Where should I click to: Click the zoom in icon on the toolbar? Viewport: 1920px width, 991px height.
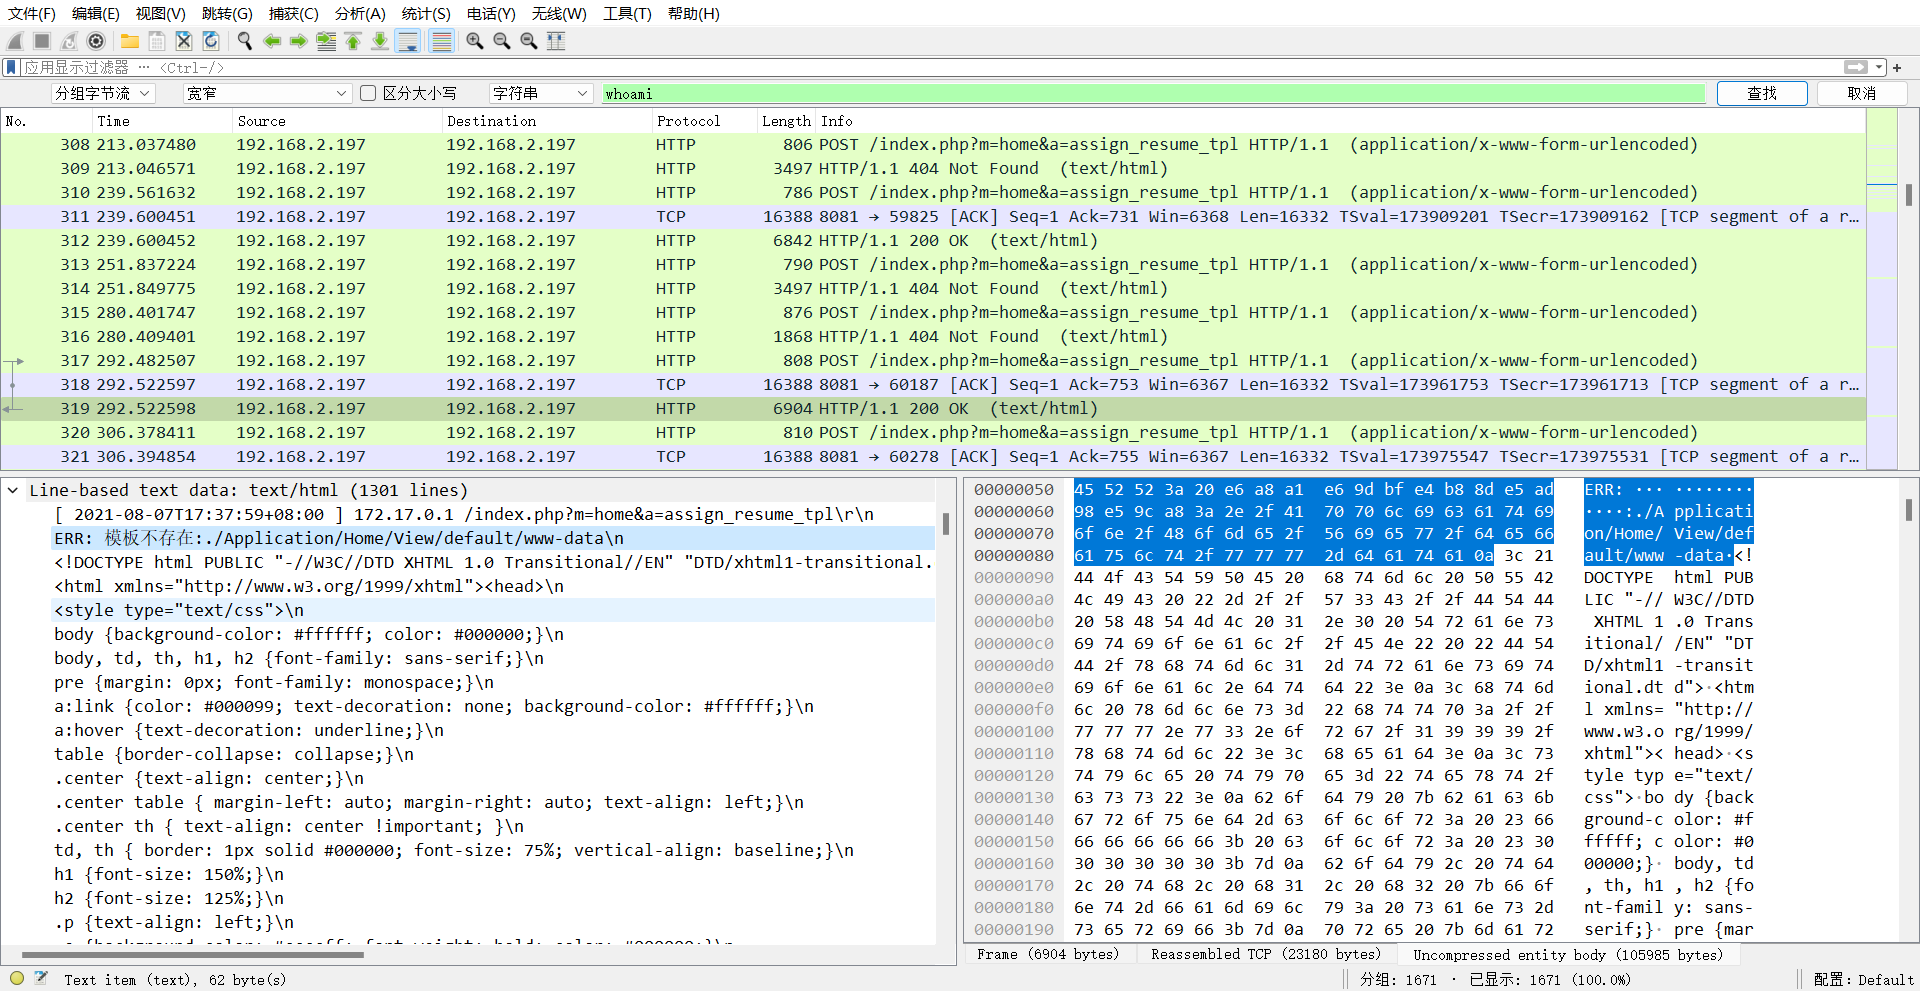pyautogui.click(x=474, y=41)
